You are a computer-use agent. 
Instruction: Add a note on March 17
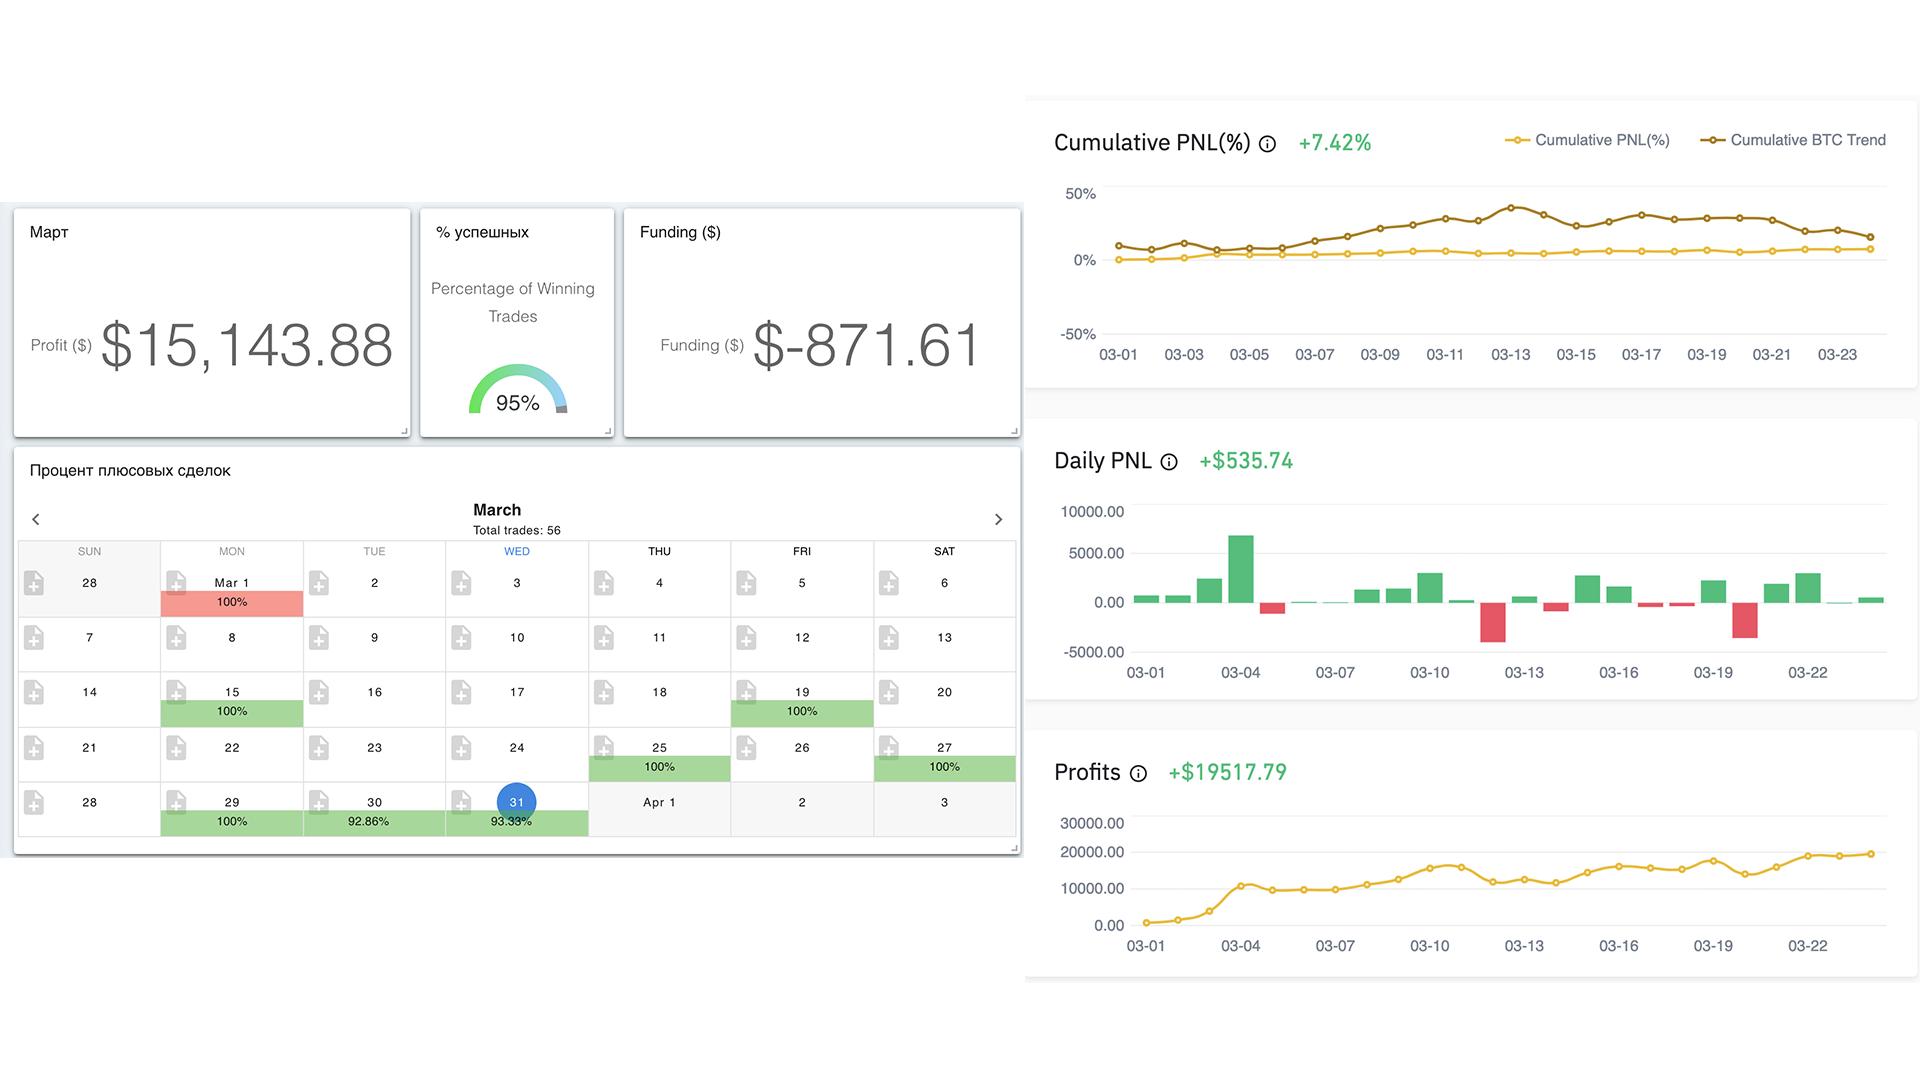click(x=461, y=692)
